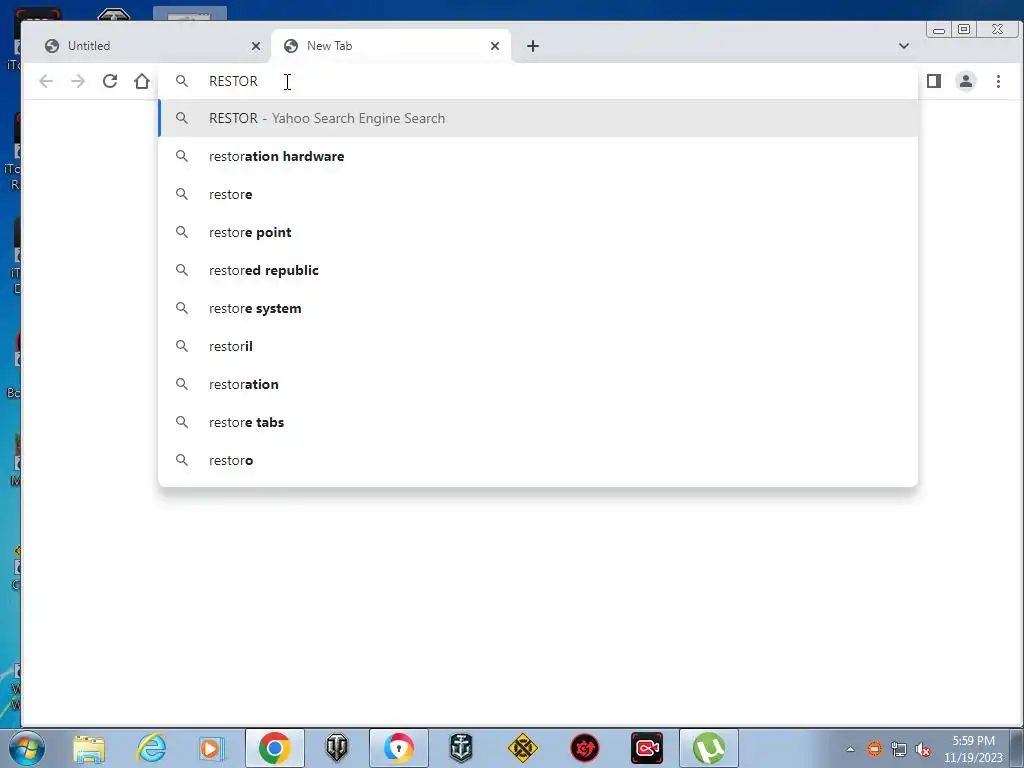1024x768 pixels.
Task: Select RESTOR - Yahoo Search Engine Search
Action: [x=538, y=118]
